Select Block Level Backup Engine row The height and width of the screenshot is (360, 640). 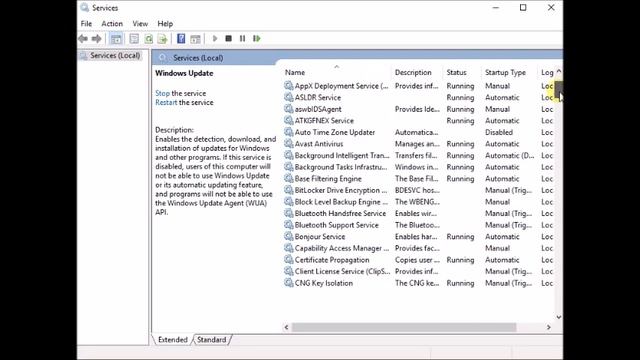[x=418, y=202]
